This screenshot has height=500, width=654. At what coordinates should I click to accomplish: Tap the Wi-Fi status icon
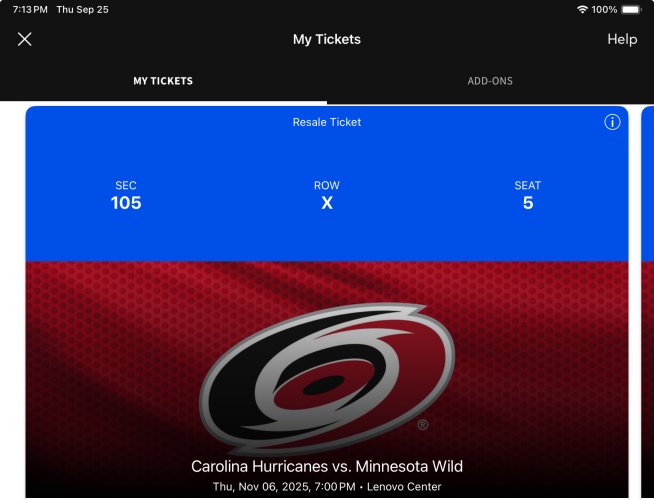(x=582, y=9)
